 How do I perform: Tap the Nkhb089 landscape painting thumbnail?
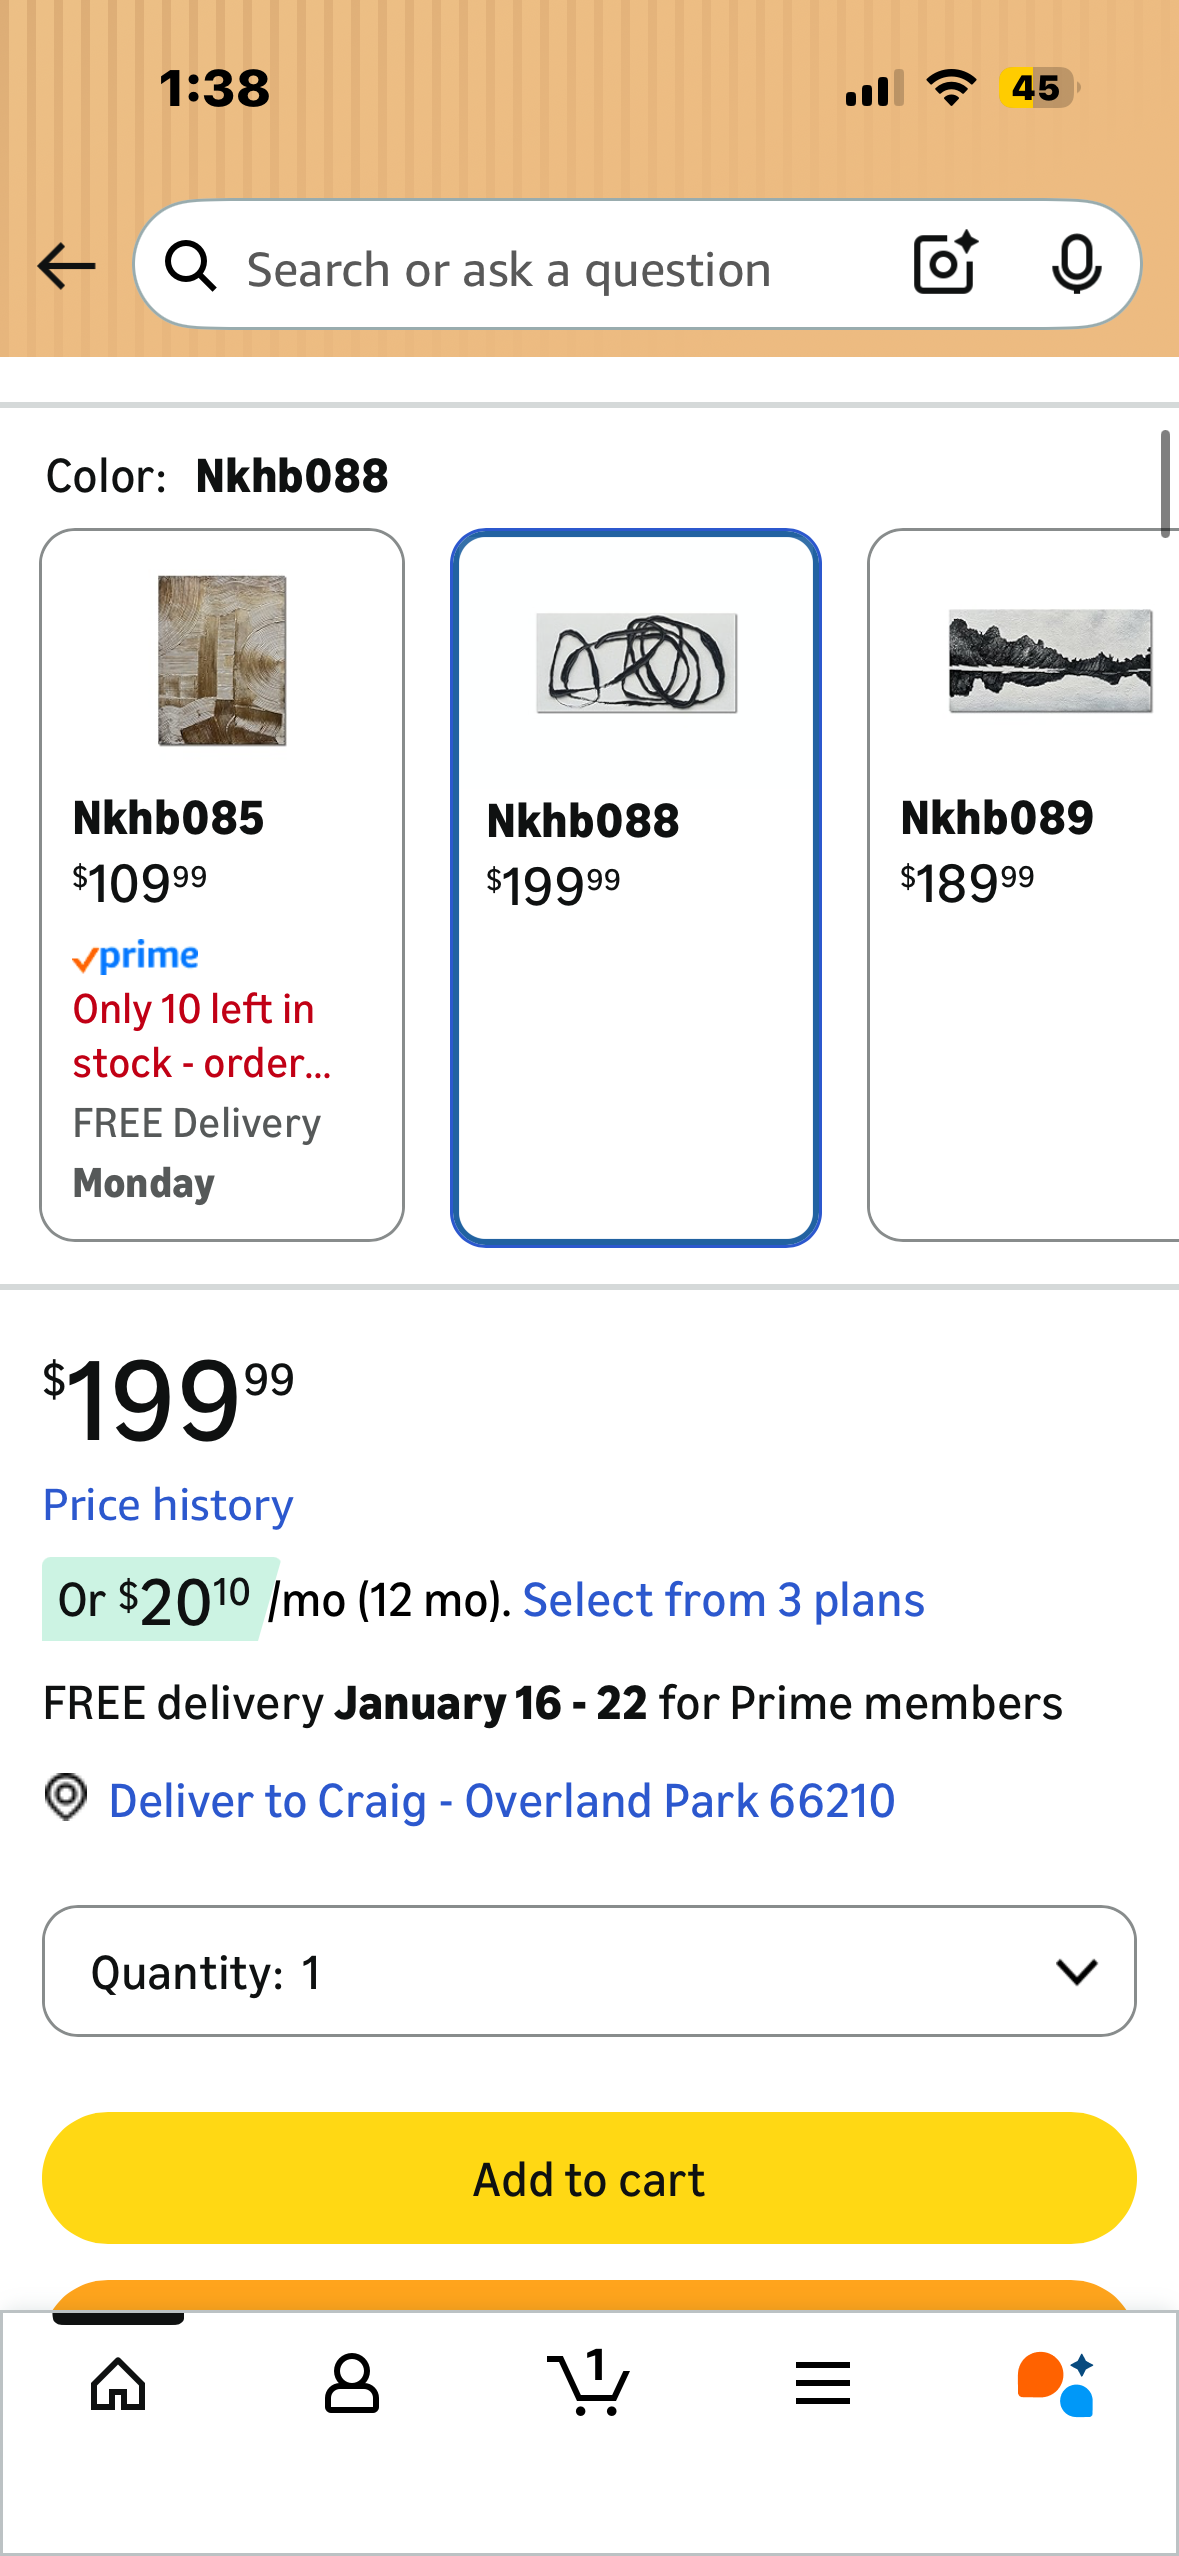click(x=1050, y=661)
